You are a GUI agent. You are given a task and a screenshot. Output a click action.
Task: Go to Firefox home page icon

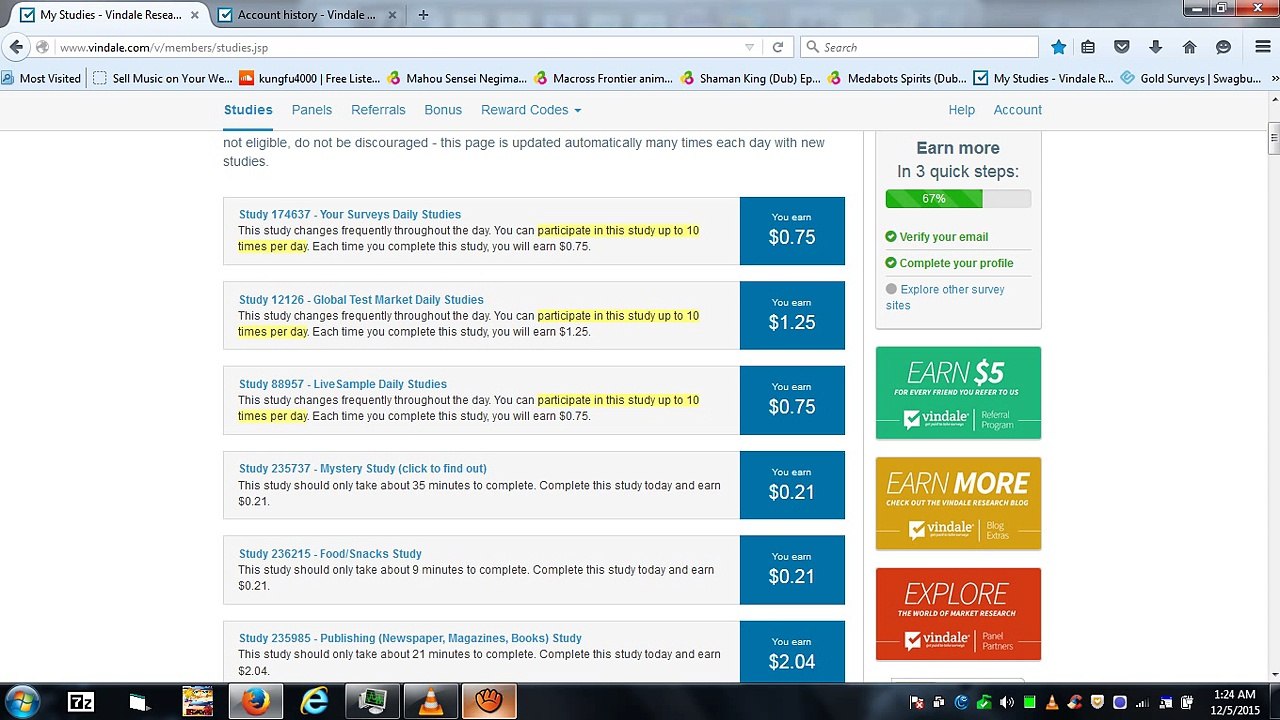tap(1189, 47)
